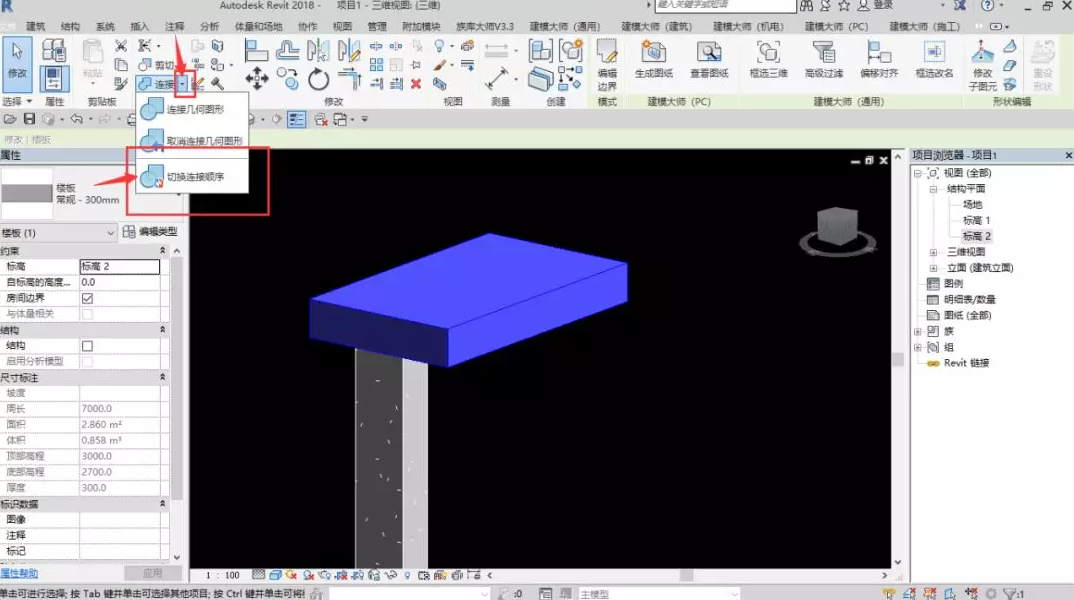Uncheck the 房间边界 checkbox

pyautogui.click(x=87, y=298)
